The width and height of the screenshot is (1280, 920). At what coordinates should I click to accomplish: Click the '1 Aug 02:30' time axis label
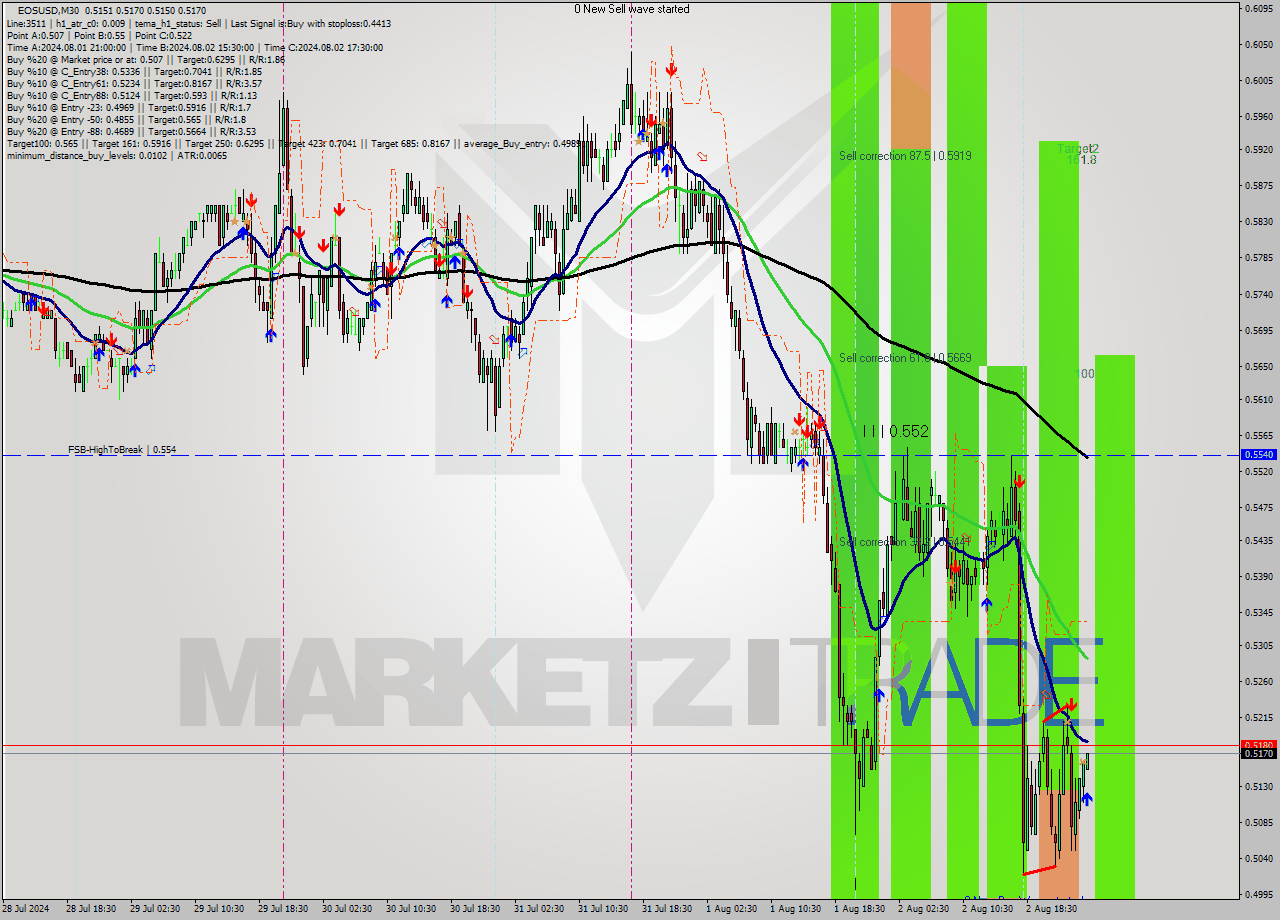click(x=732, y=909)
